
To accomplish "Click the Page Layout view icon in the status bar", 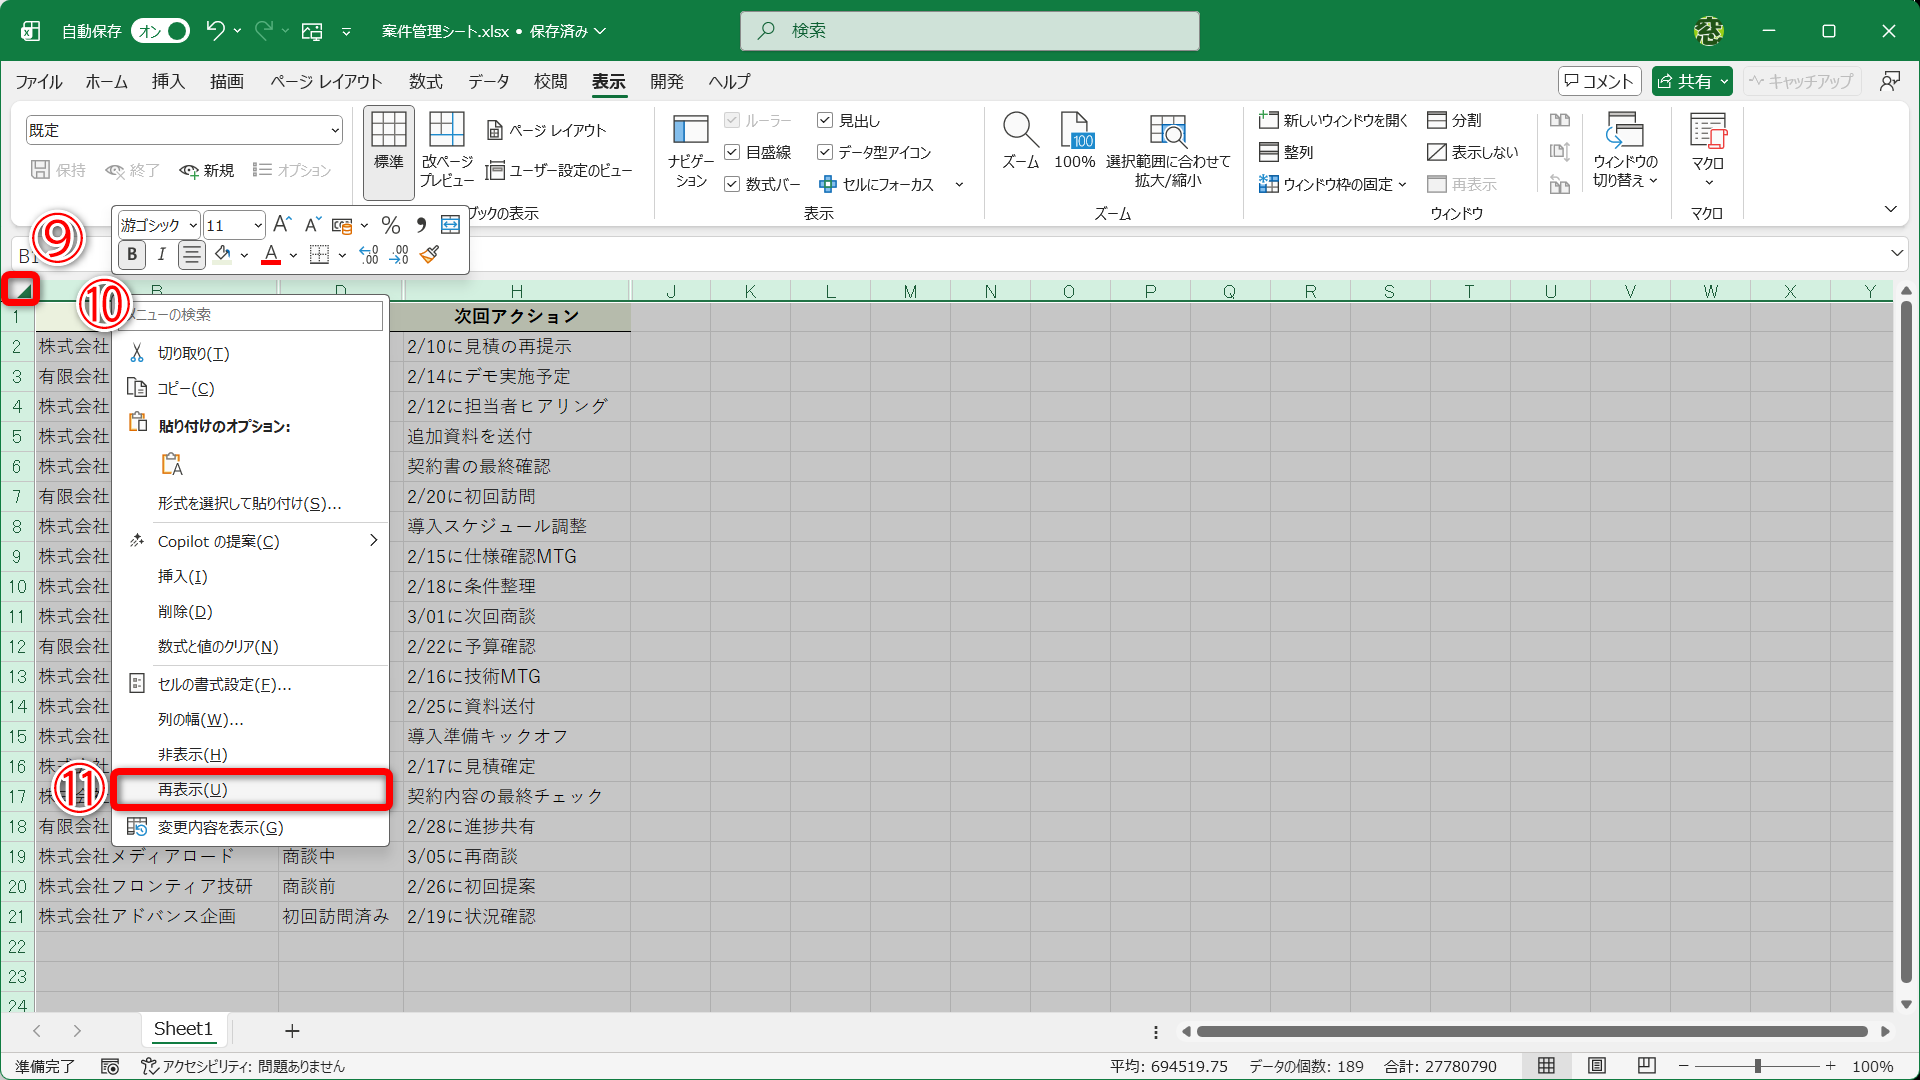I will [x=1597, y=1066].
